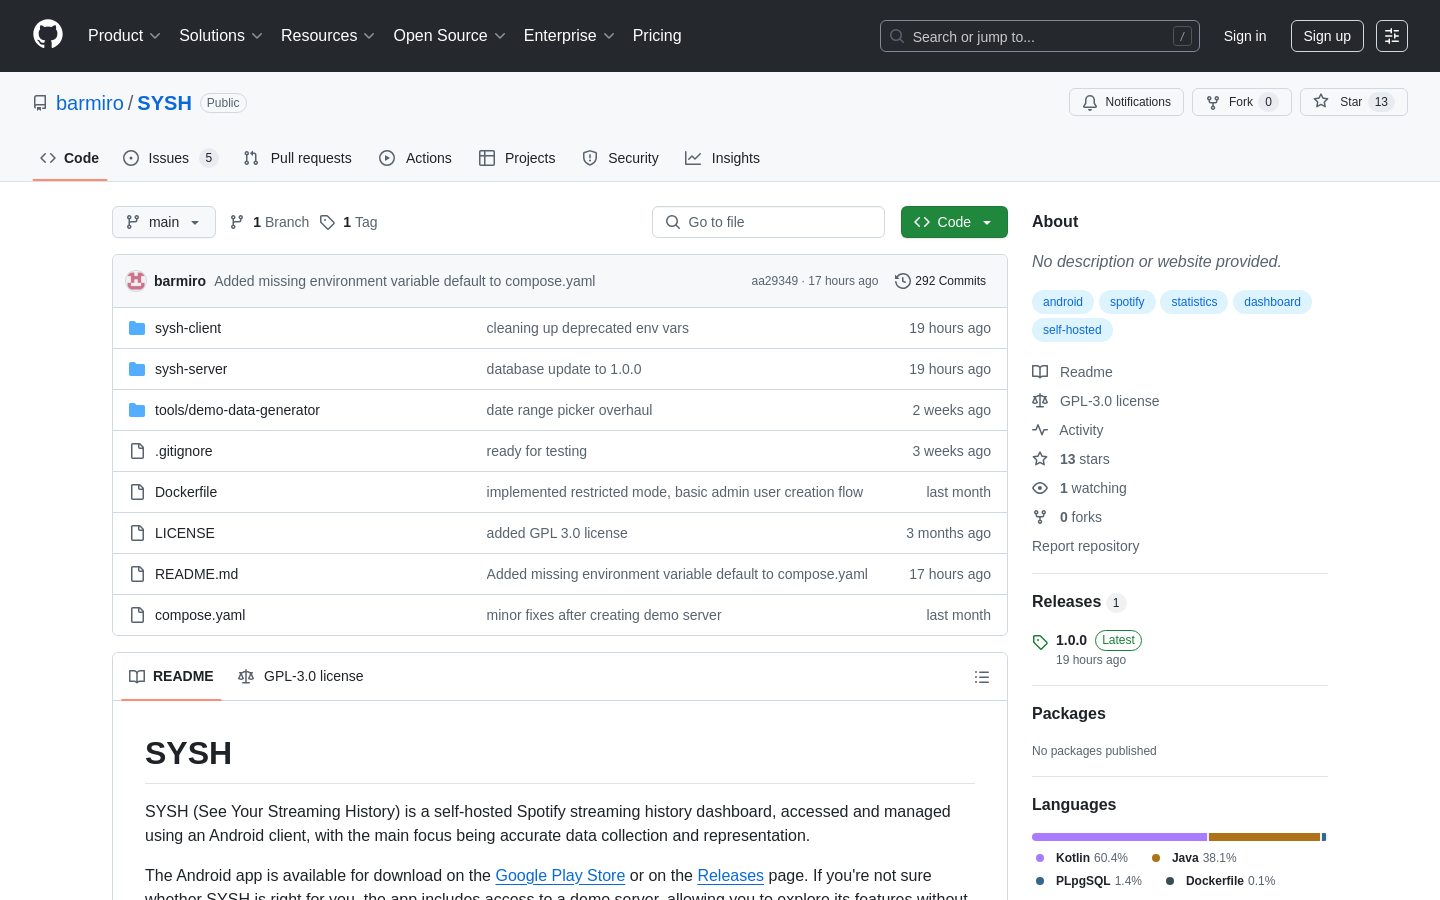This screenshot has width=1440, height=900.
Task: Expand the Product menu
Action: pyautogui.click(x=124, y=36)
